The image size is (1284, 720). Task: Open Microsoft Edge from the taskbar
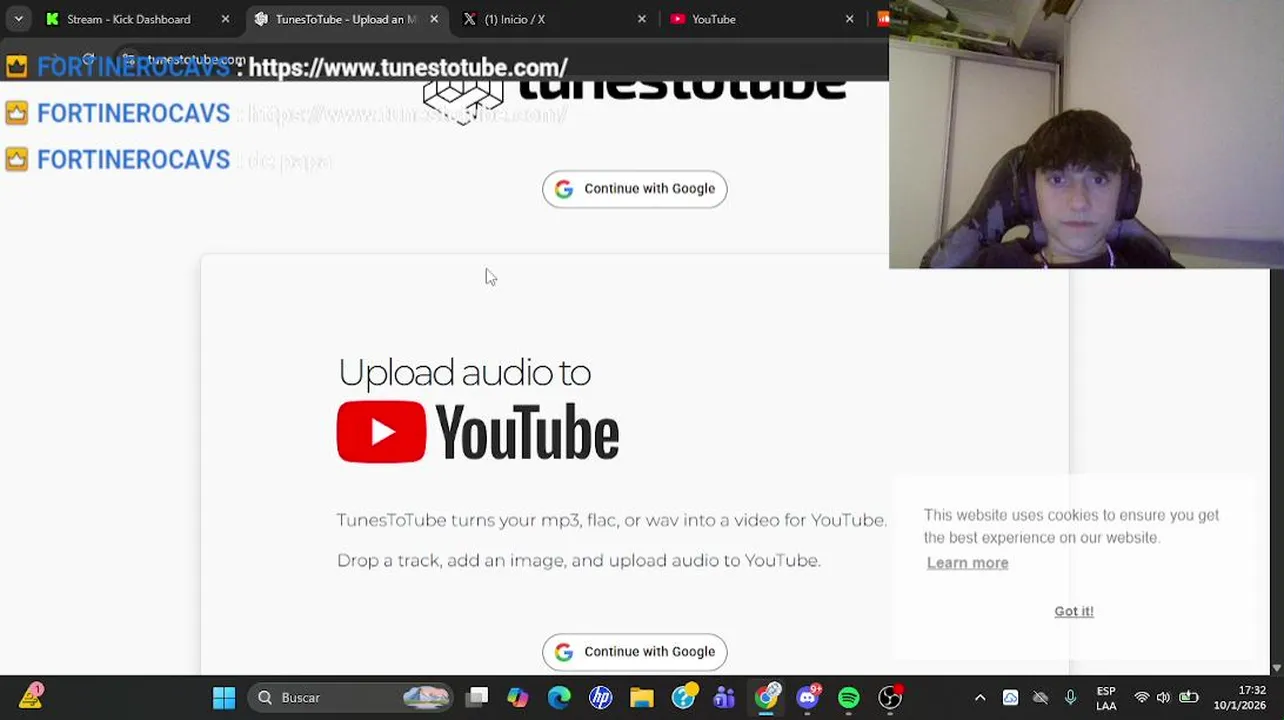click(559, 697)
